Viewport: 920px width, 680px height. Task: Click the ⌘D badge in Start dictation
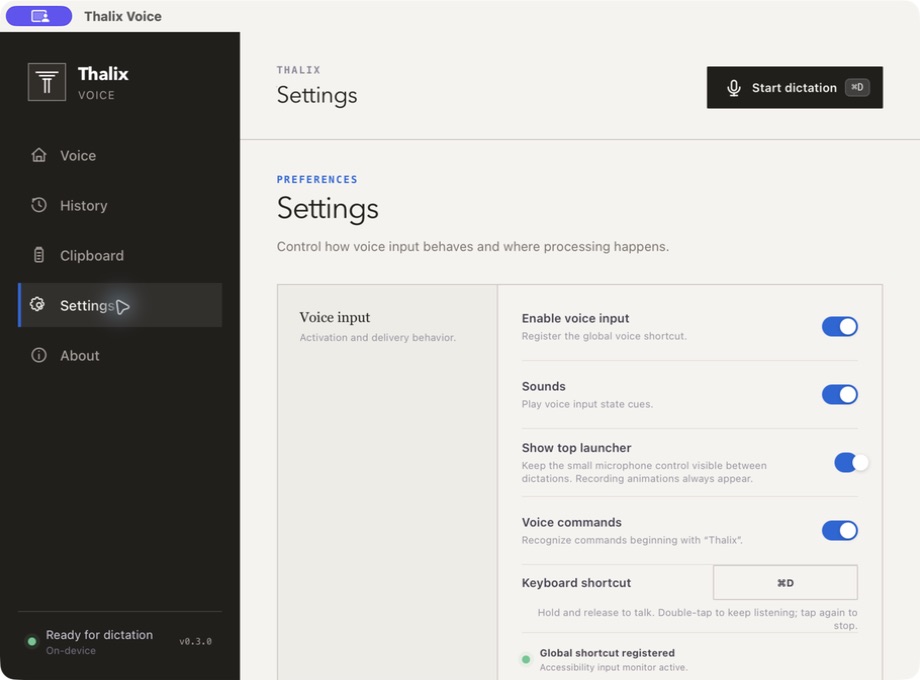coord(857,87)
